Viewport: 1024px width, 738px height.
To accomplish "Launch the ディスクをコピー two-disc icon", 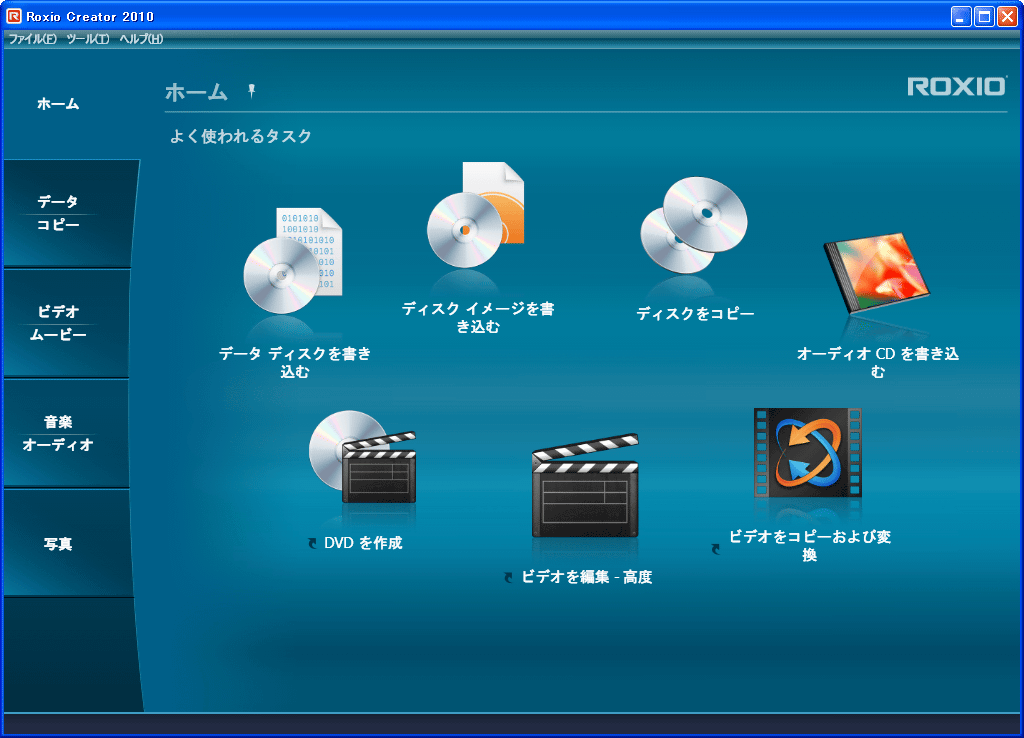I will click(694, 225).
